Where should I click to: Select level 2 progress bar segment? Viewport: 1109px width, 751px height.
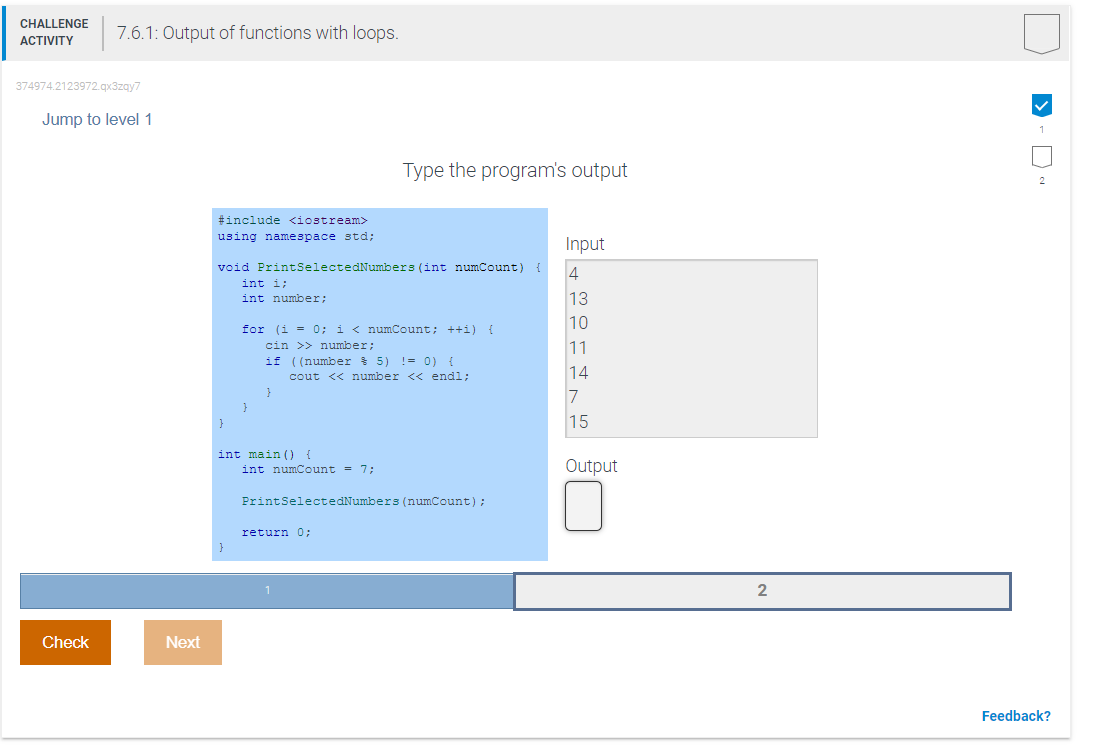[x=762, y=590]
